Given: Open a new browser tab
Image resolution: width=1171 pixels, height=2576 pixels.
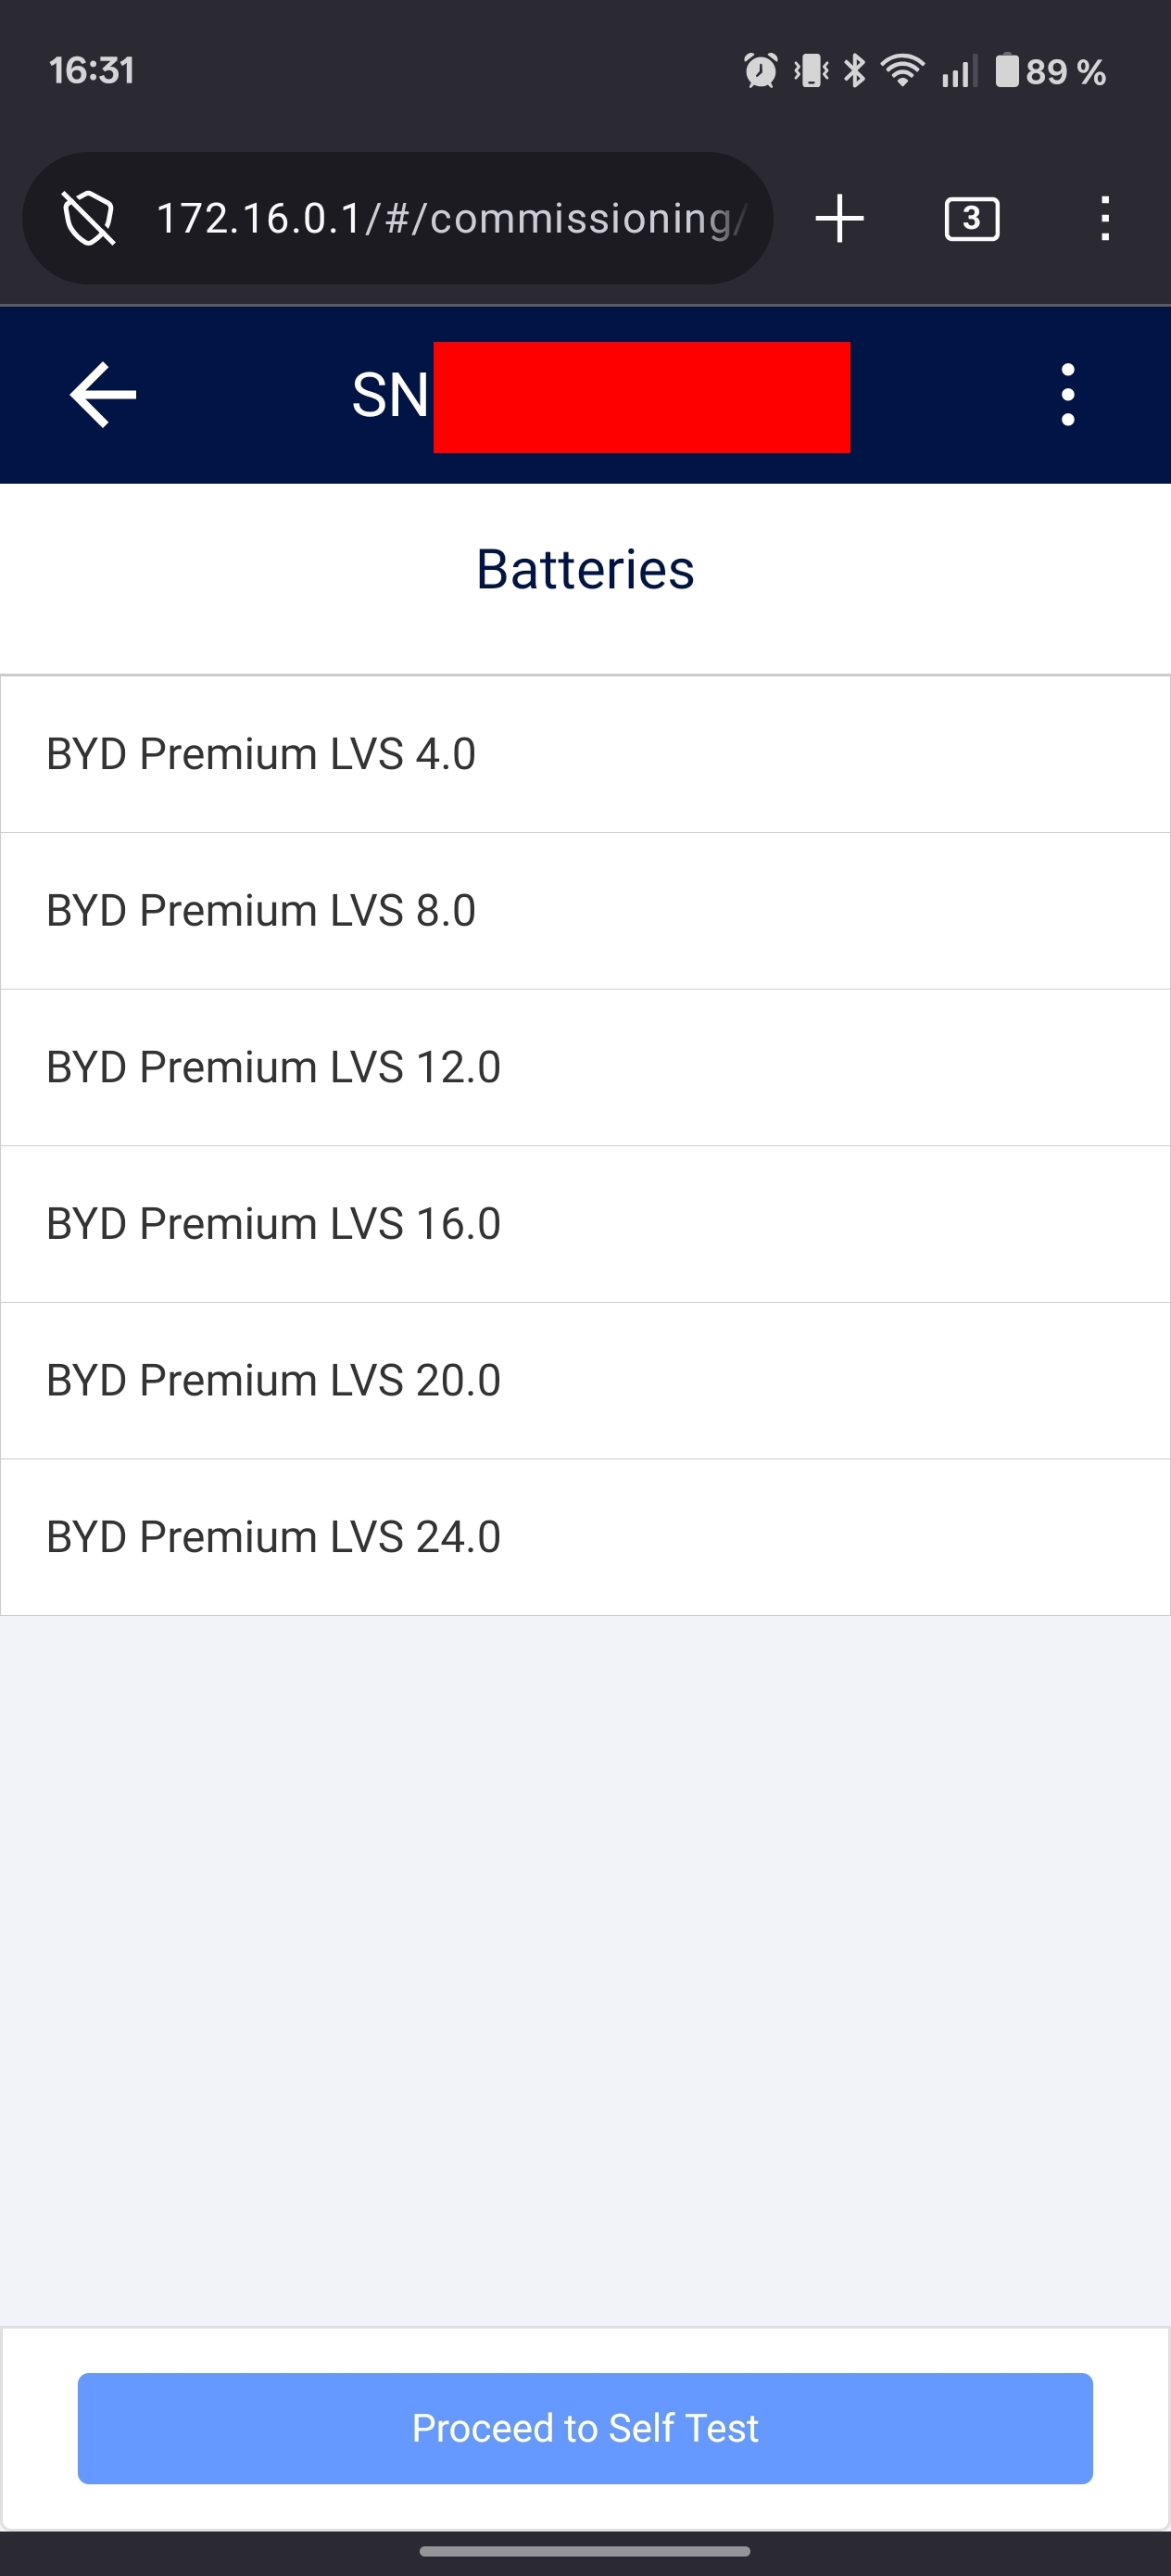Looking at the screenshot, I should tap(839, 218).
